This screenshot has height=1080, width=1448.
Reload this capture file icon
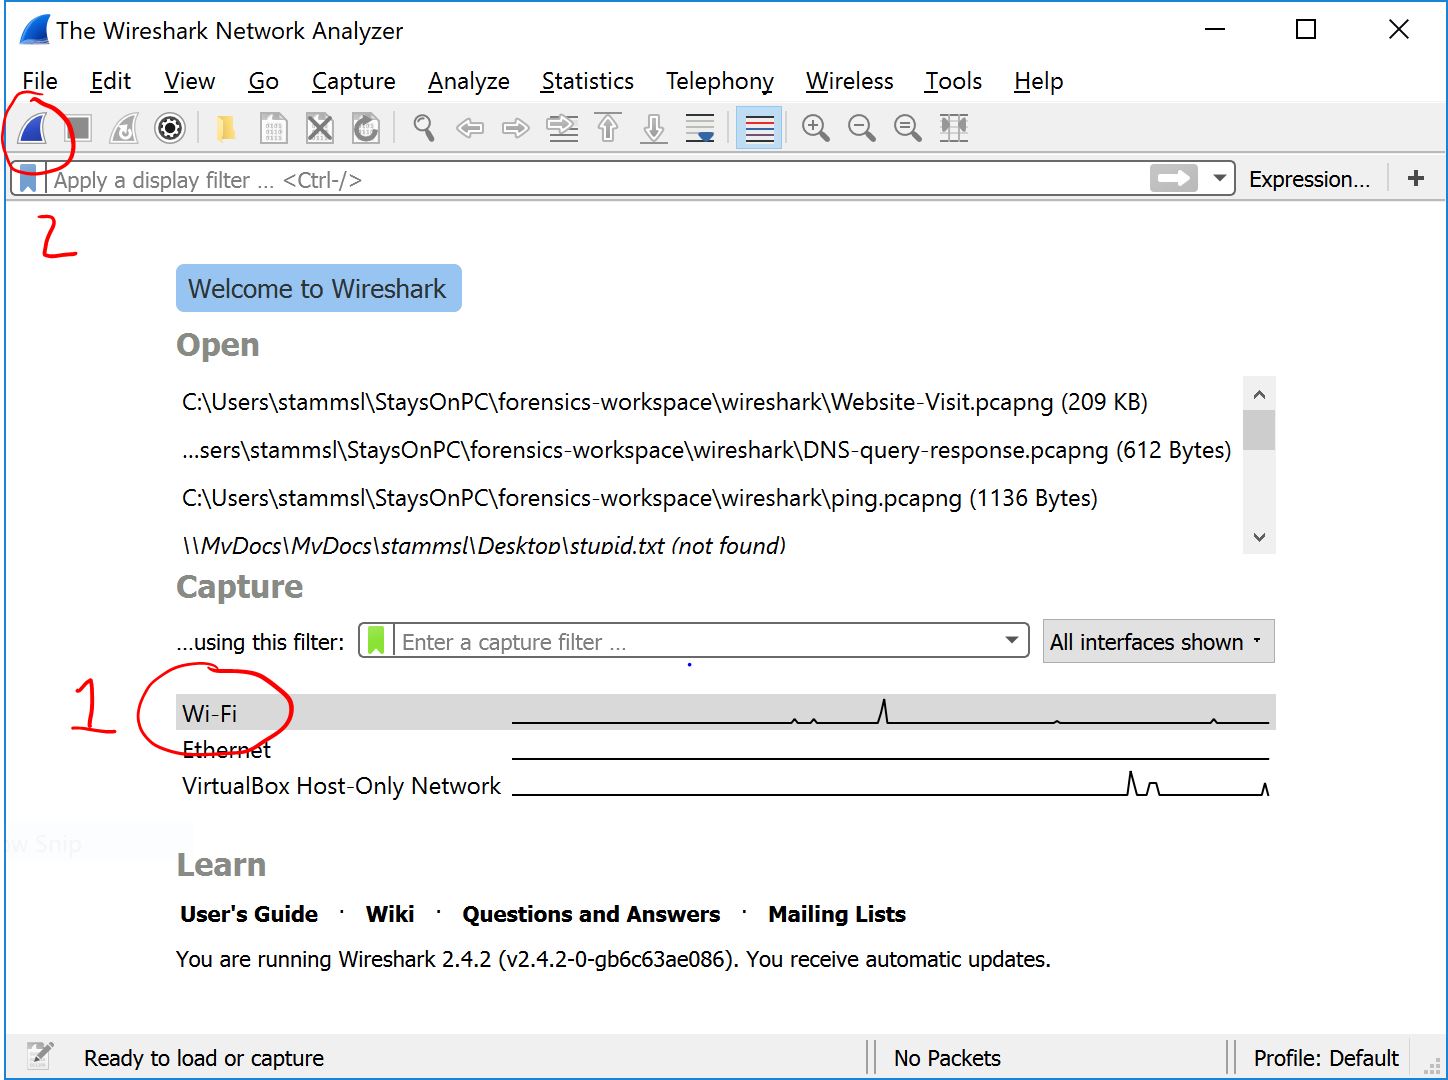[365, 128]
